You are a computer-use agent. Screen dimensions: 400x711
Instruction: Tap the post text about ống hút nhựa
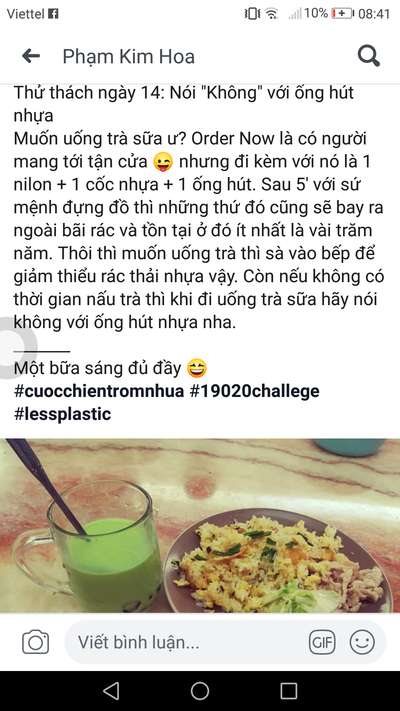(199, 208)
